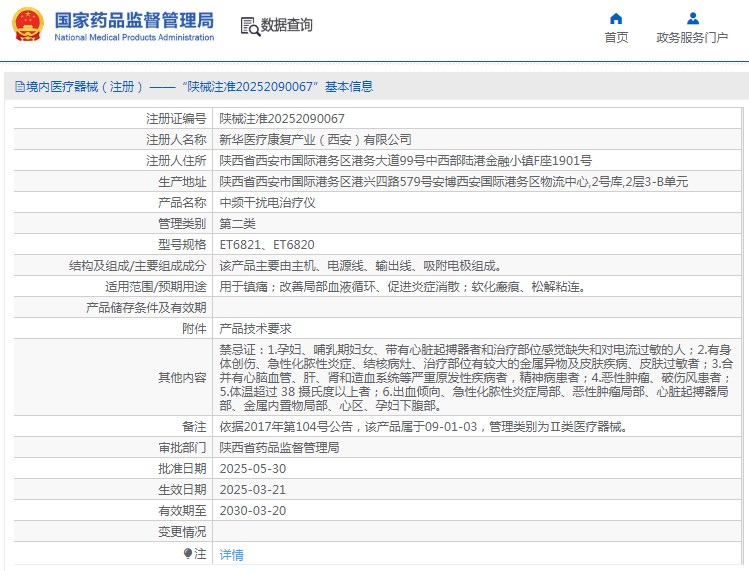Click the 基本信息 section heading
The height and width of the screenshot is (571, 749).
pos(349,86)
